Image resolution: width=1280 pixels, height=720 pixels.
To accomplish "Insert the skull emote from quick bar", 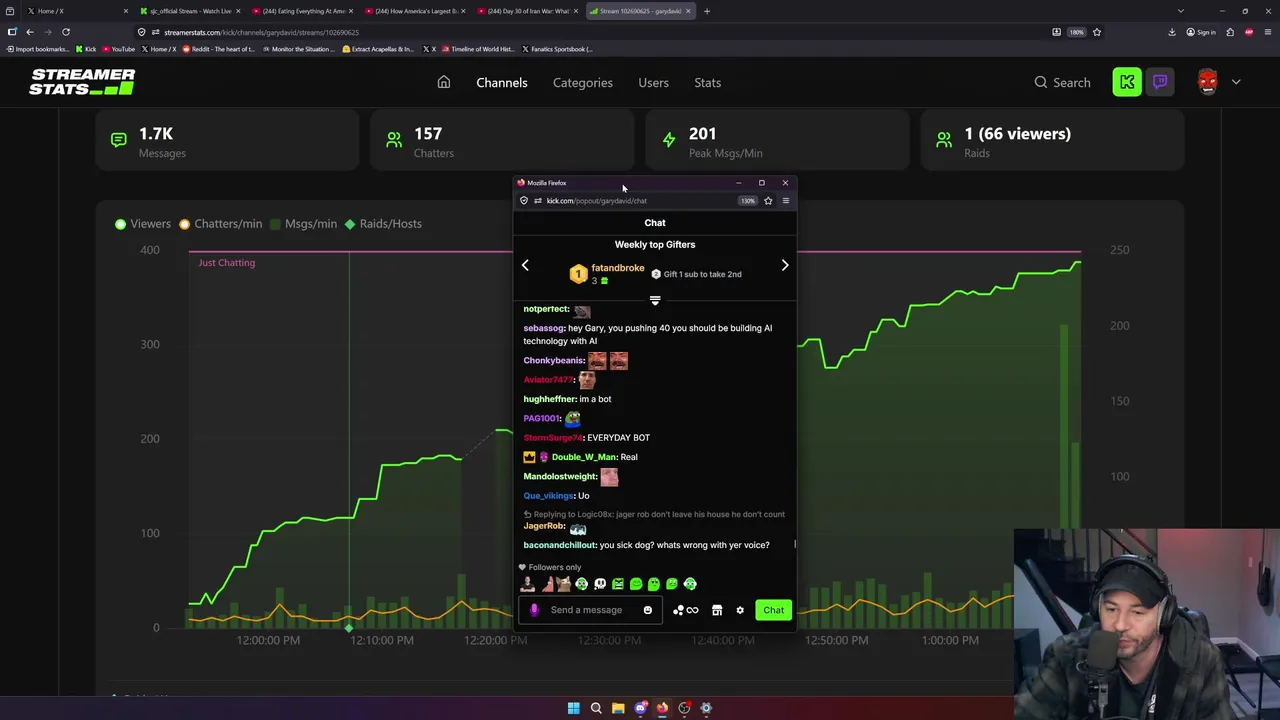I will [600, 584].
